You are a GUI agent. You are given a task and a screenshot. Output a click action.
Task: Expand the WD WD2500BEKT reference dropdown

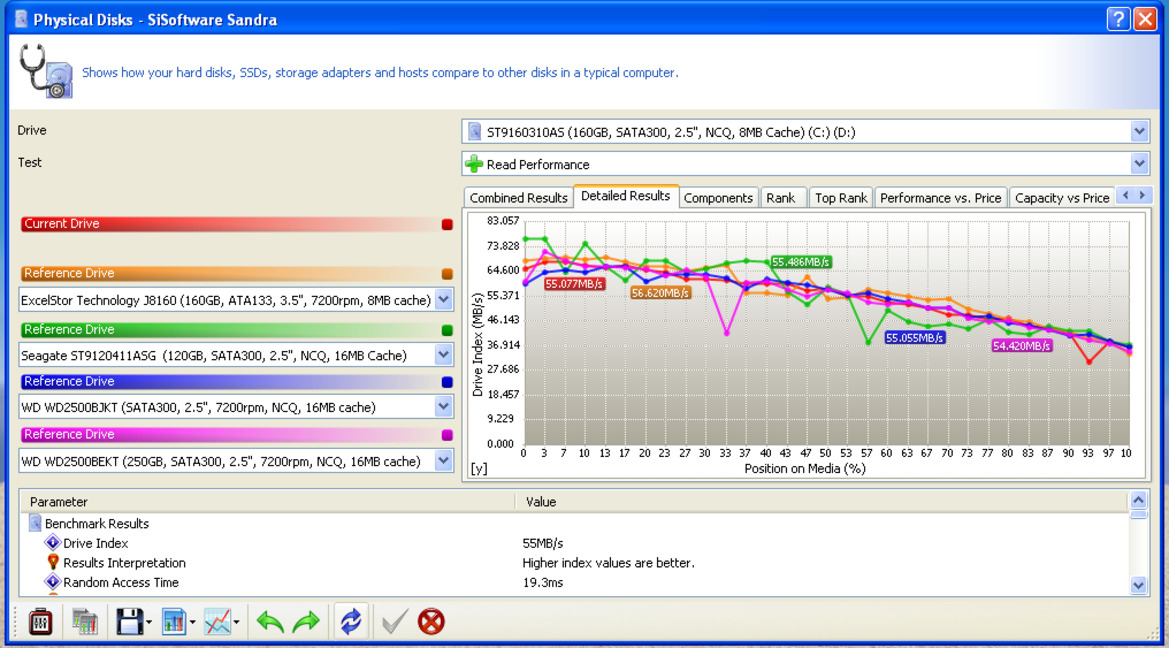(x=444, y=461)
